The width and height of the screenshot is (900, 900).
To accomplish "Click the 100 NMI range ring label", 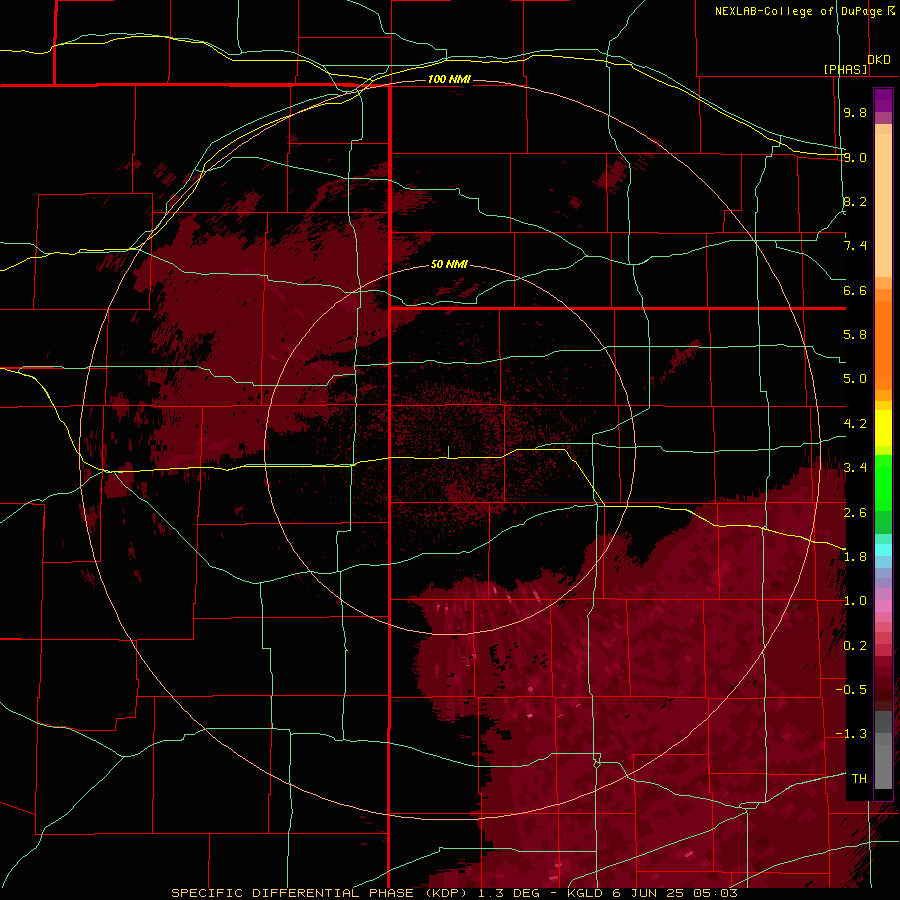I will click(449, 79).
